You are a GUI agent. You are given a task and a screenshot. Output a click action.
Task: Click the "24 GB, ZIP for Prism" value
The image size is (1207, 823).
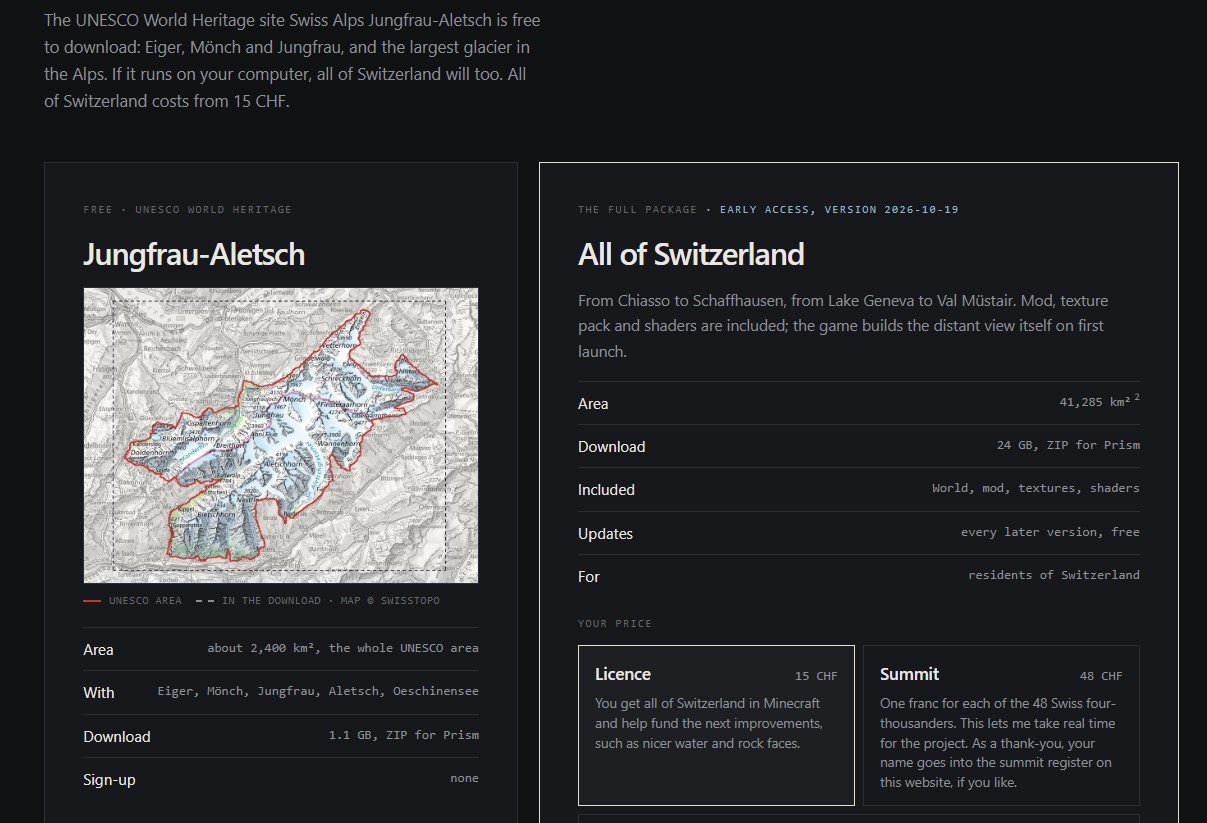[1068, 445]
